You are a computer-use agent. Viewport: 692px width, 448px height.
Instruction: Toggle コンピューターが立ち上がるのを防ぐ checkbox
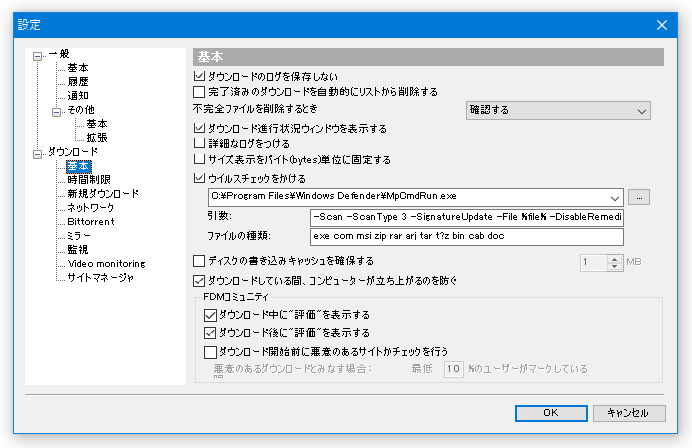199,280
